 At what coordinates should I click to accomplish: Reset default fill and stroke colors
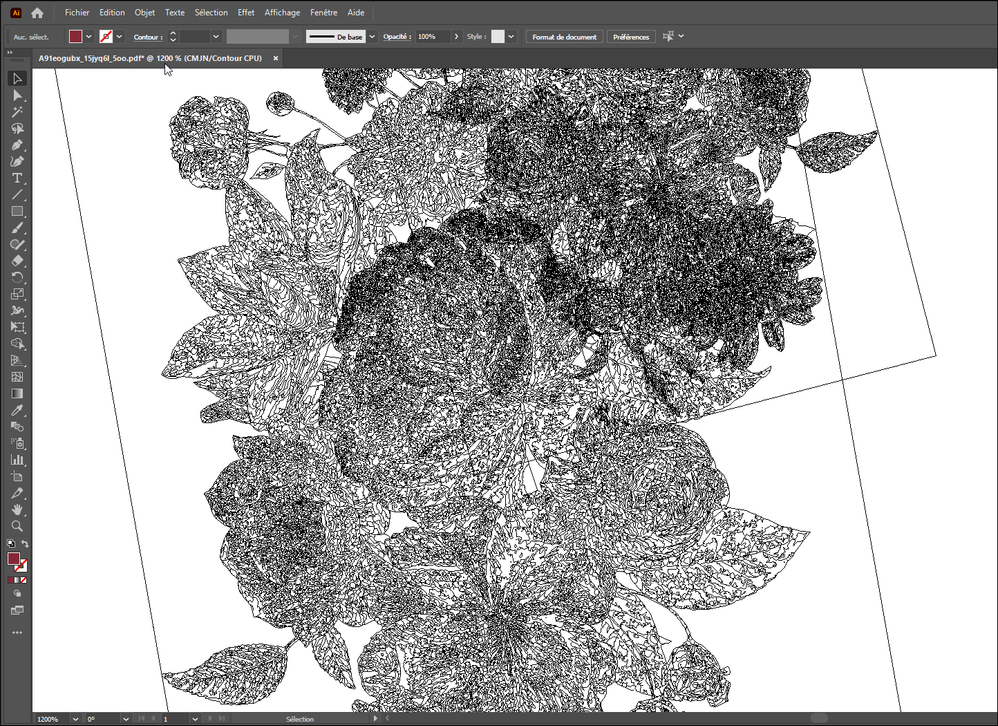point(11,544)
